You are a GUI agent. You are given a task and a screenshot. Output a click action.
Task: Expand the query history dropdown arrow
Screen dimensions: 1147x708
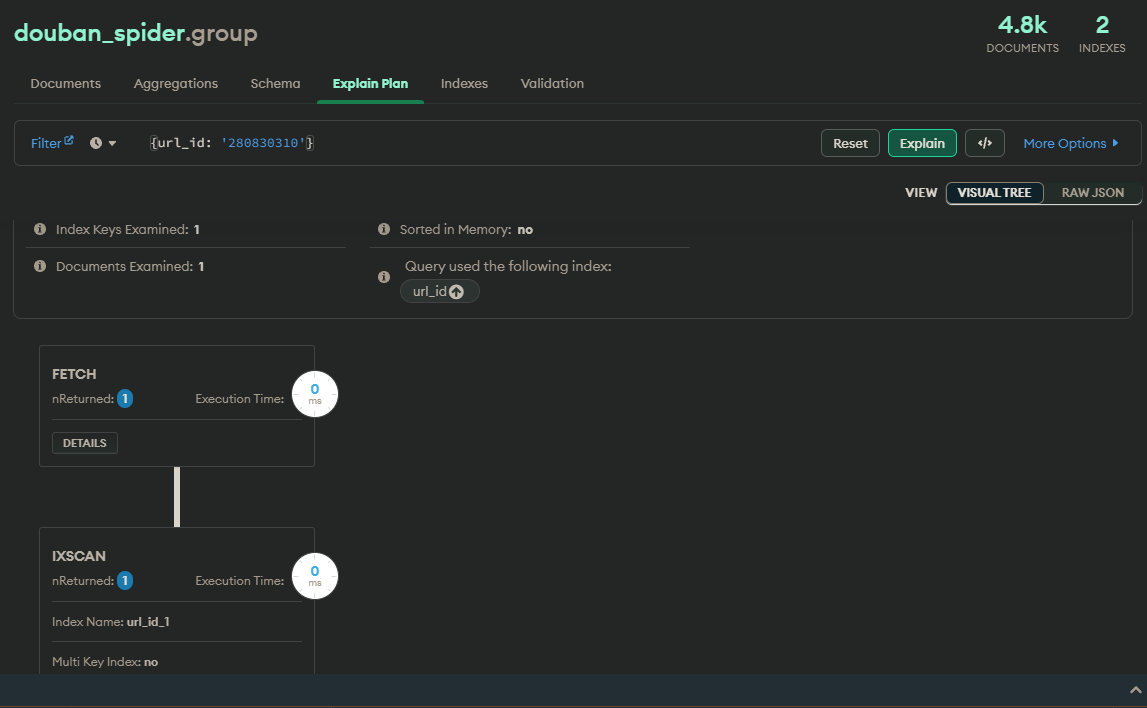(x=113, y=143)
